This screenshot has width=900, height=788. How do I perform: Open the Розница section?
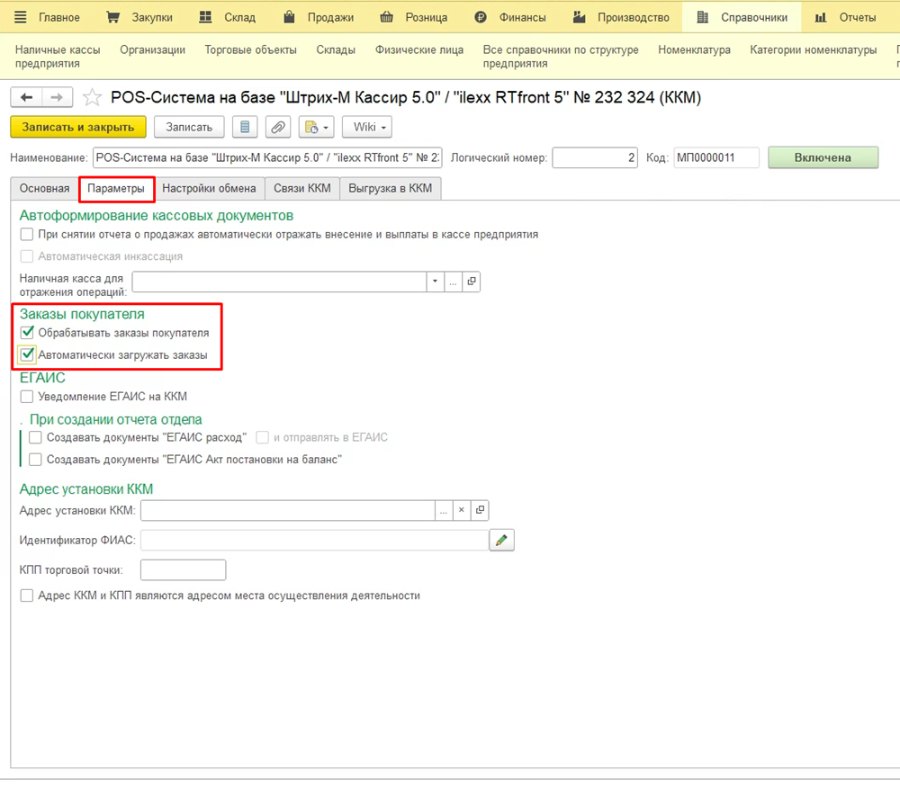coord(413,17)
